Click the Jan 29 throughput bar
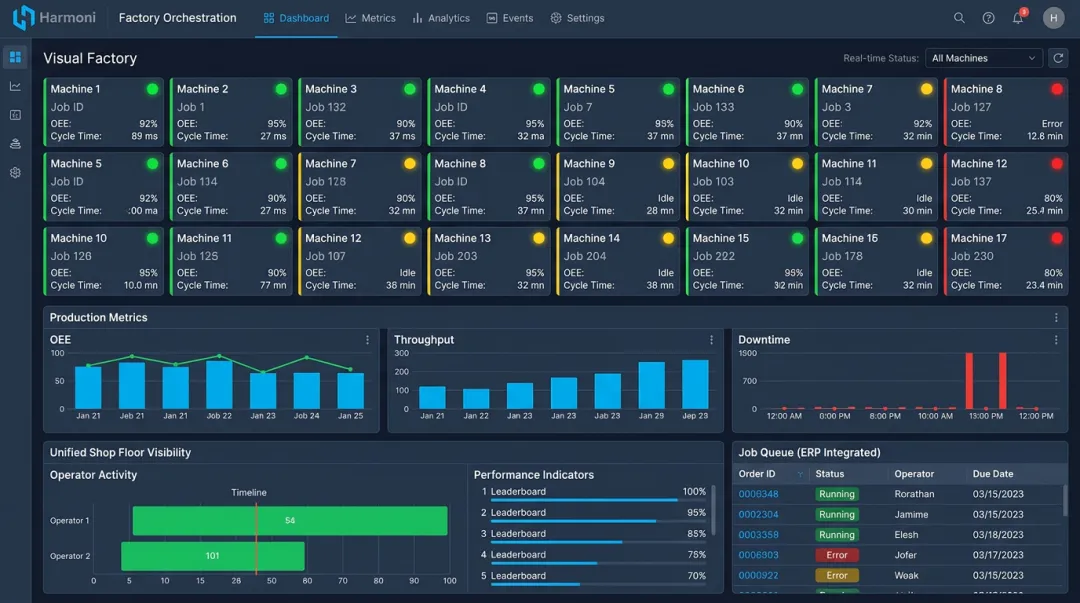The width and height of the screenshot is (1080, 603). click(652, 385)
